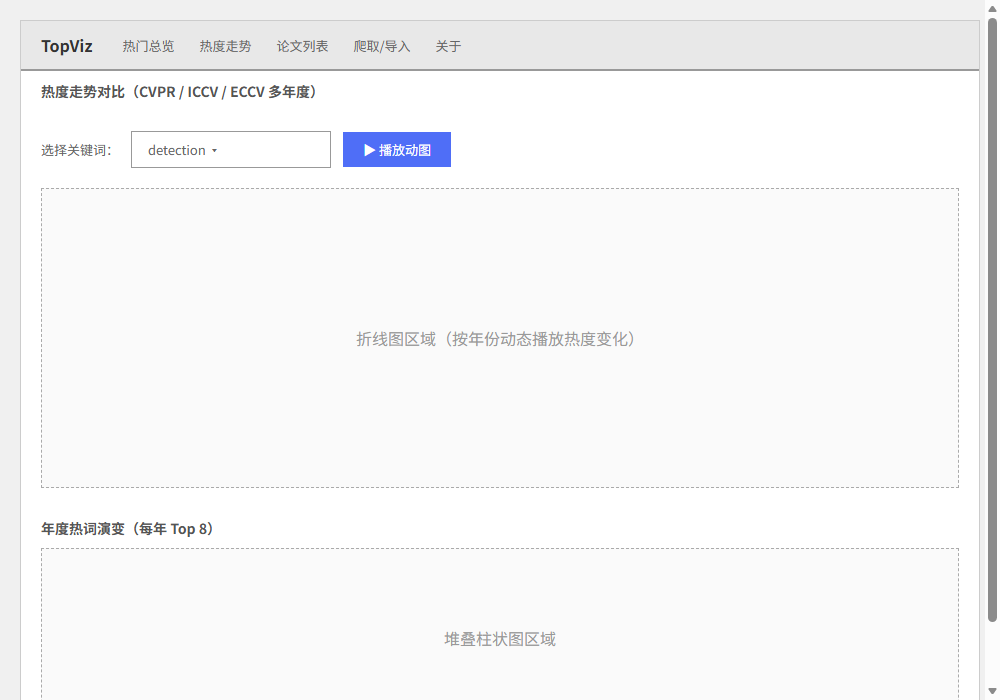1000x700 pixels.
Task: Open the 爬取/导入 page
Action: tap(382, 46)
